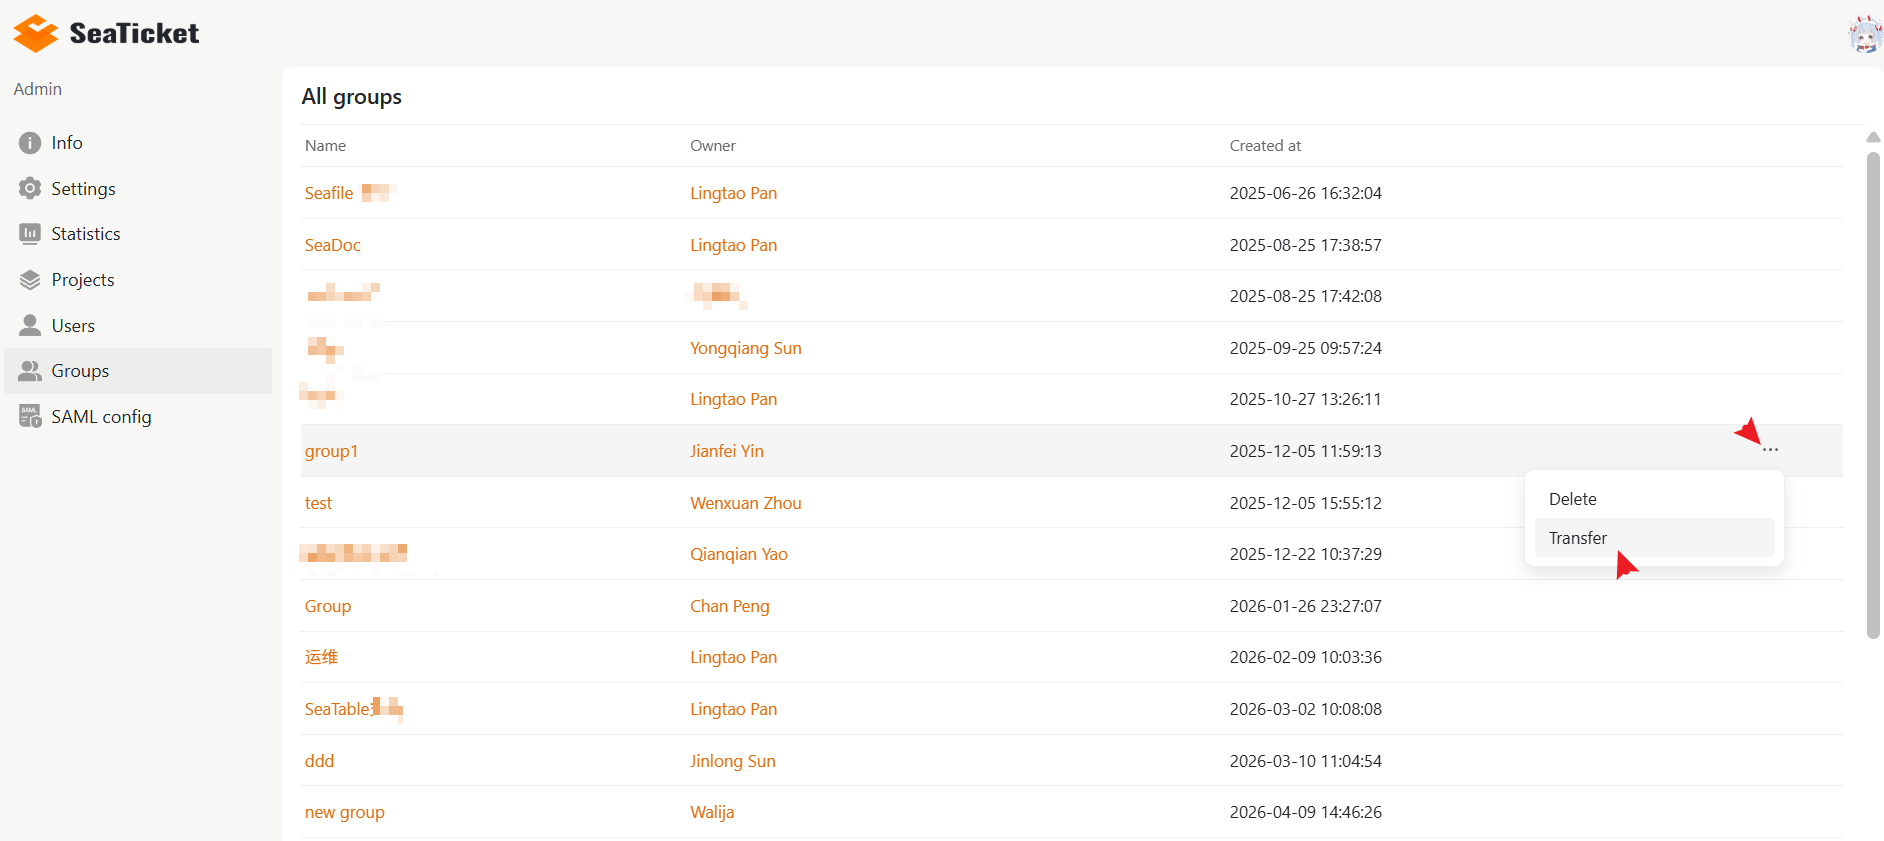Open owner Wenxuan Zhou profile
Viewport: 1884px width, 841px height.
point(745,503)
